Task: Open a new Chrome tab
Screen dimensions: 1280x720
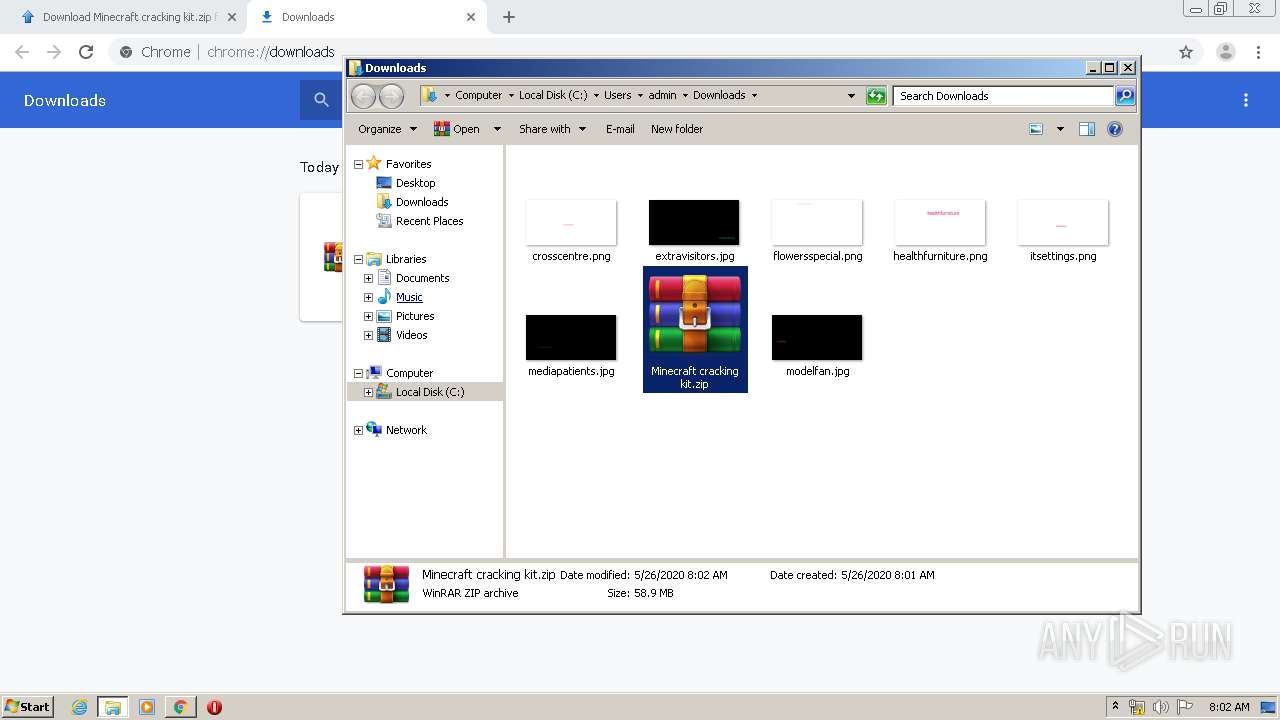Action: tap(509, 17)
